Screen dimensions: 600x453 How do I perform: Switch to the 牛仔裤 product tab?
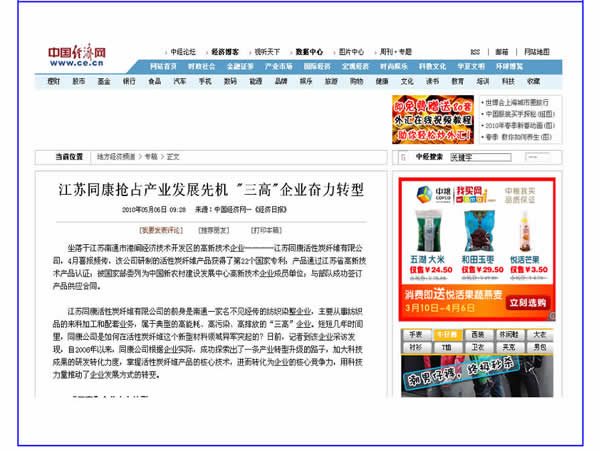447,334
